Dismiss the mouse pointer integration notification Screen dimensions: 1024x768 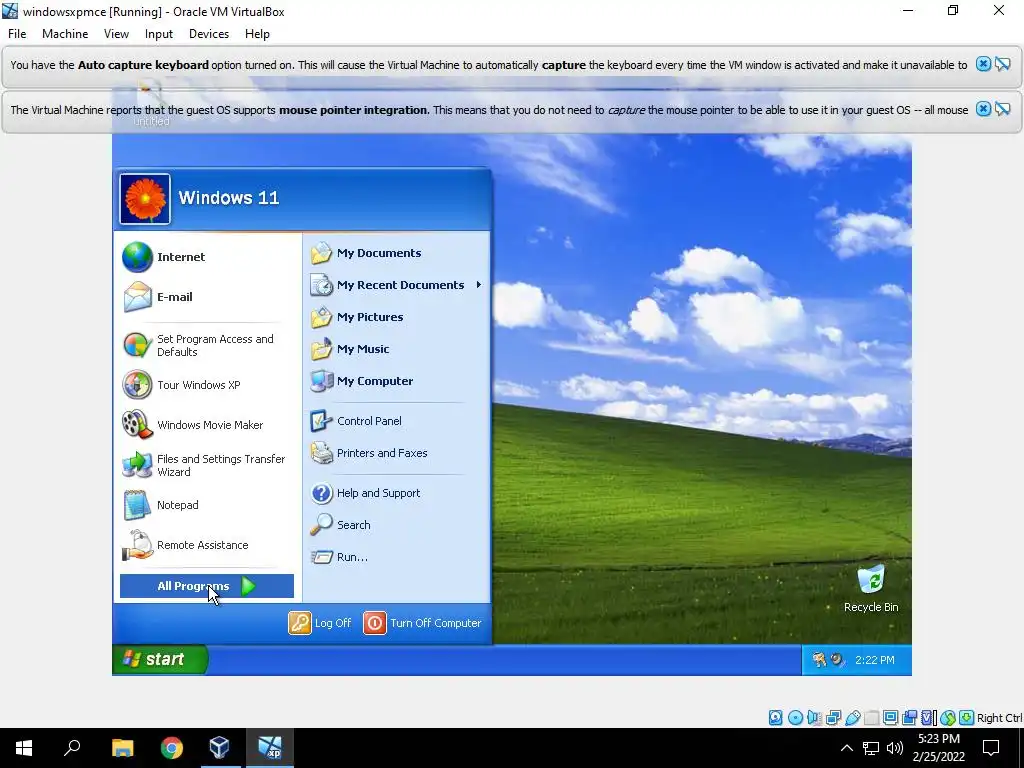click(x=983, y=109)
